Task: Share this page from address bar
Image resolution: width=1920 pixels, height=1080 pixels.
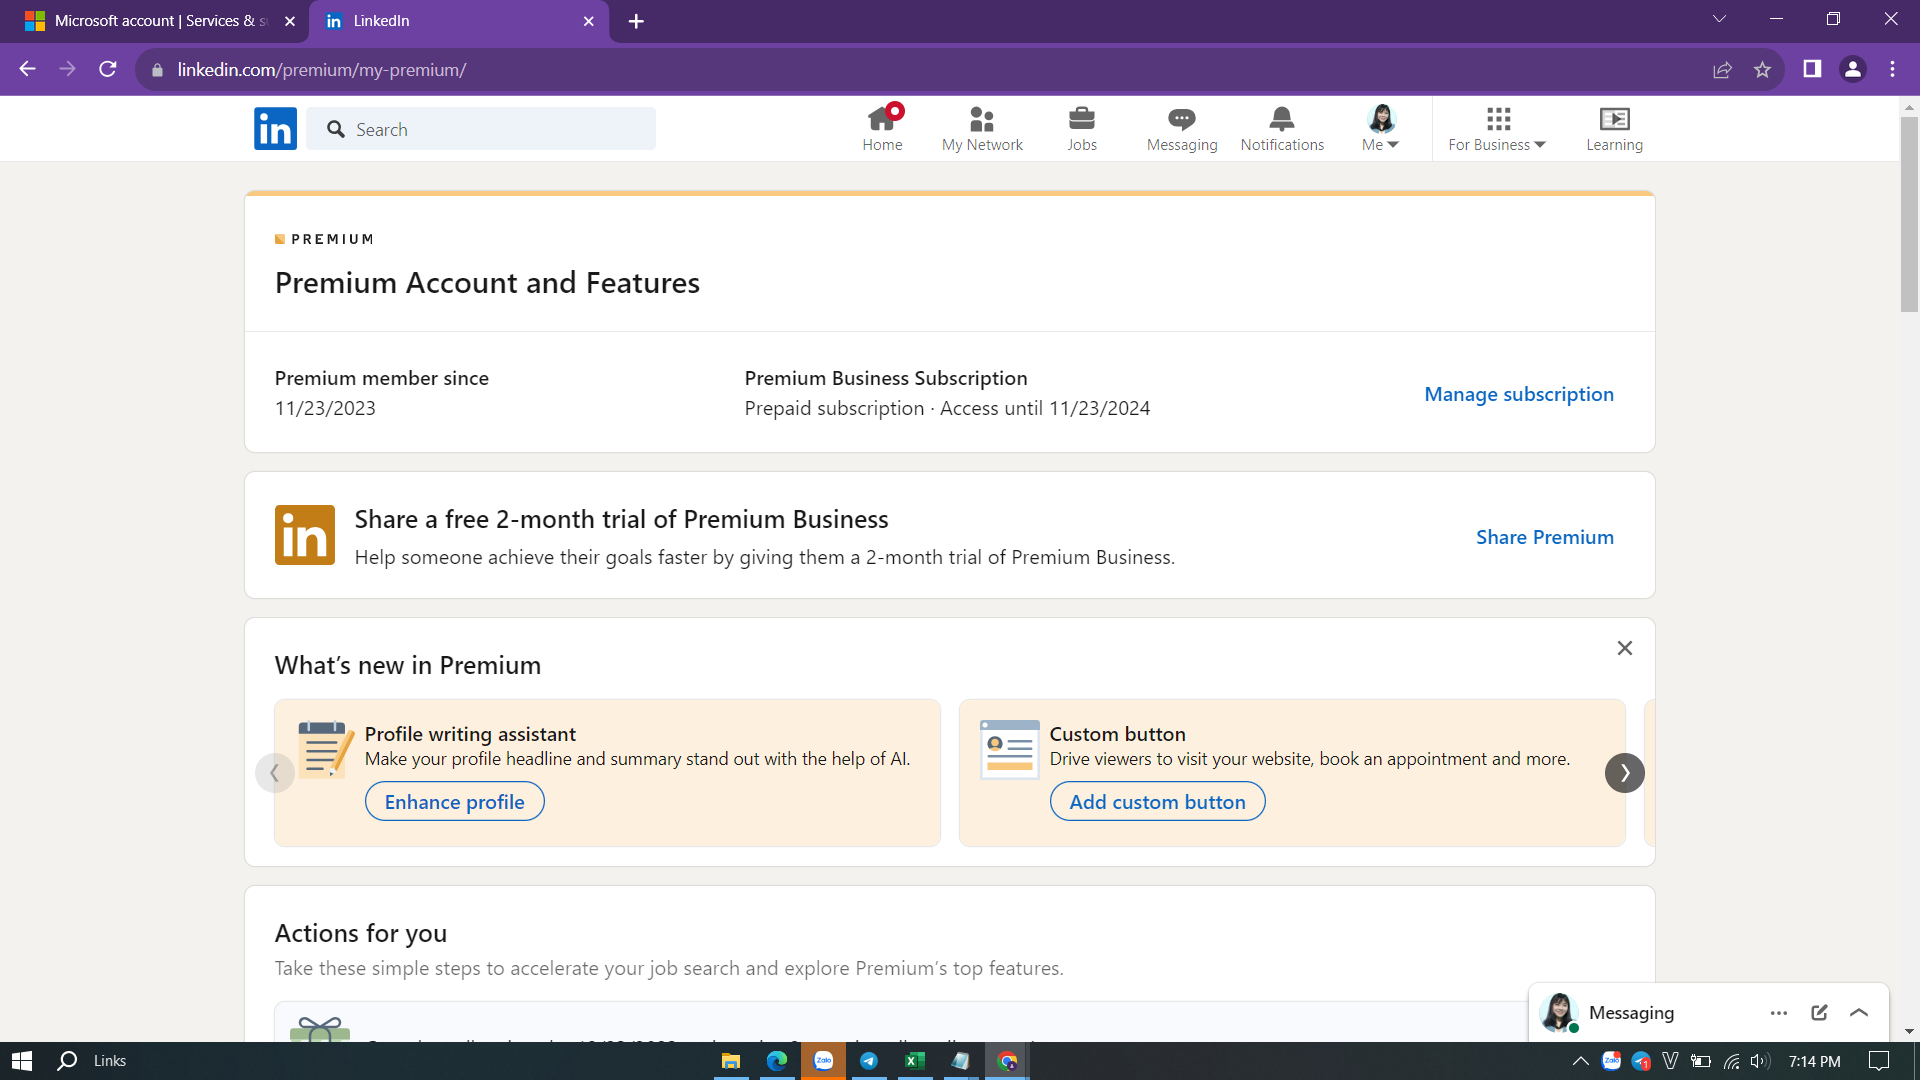Action: pyautogui.click(x=1722, y=69)
